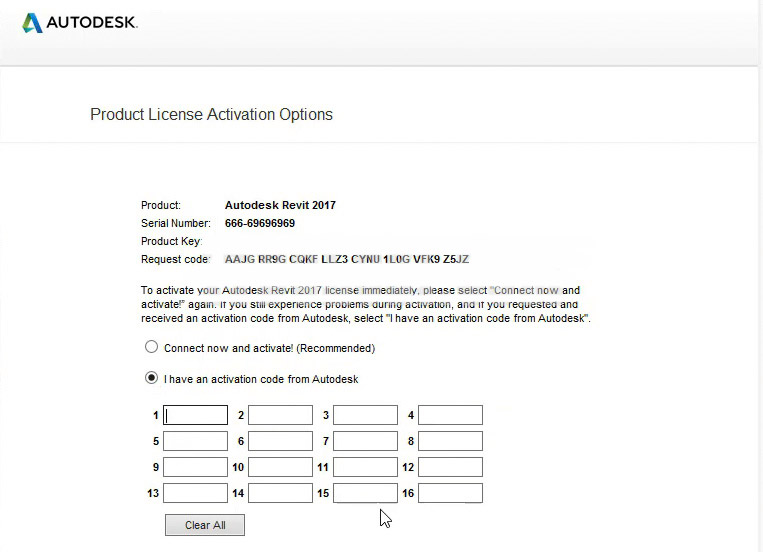763x552 pixels.
Task: Click activation code field 5
Action: [x=195, y=441]
